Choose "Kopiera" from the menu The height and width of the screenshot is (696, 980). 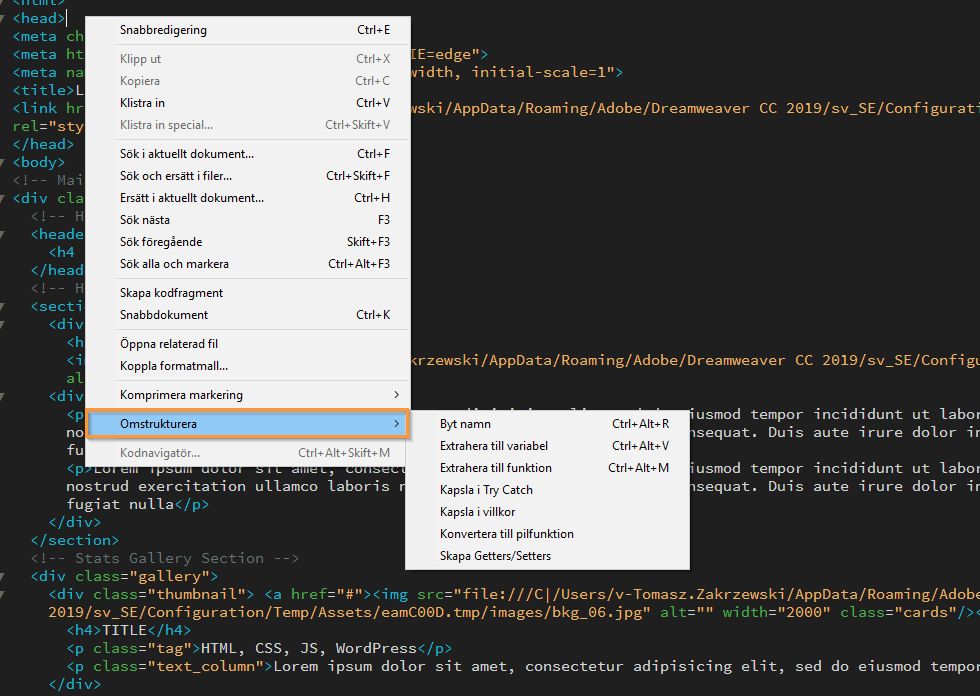139,81
